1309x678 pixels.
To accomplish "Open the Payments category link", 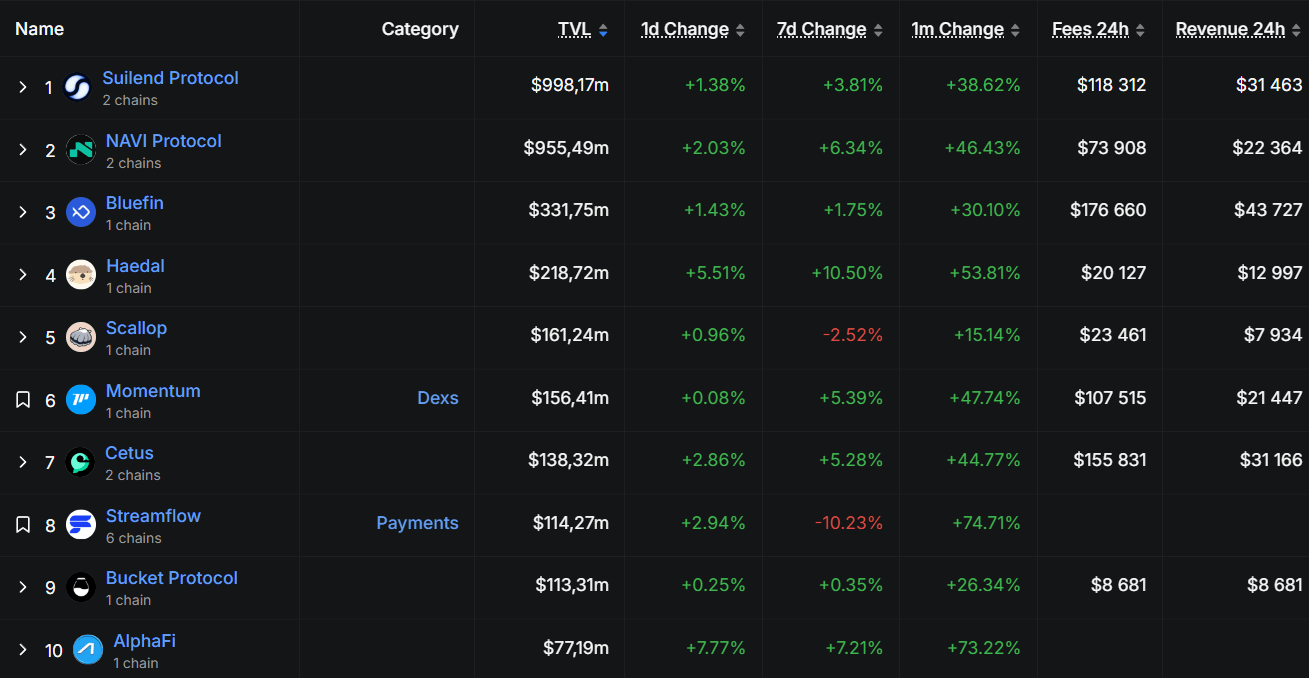I will [417, 523].
